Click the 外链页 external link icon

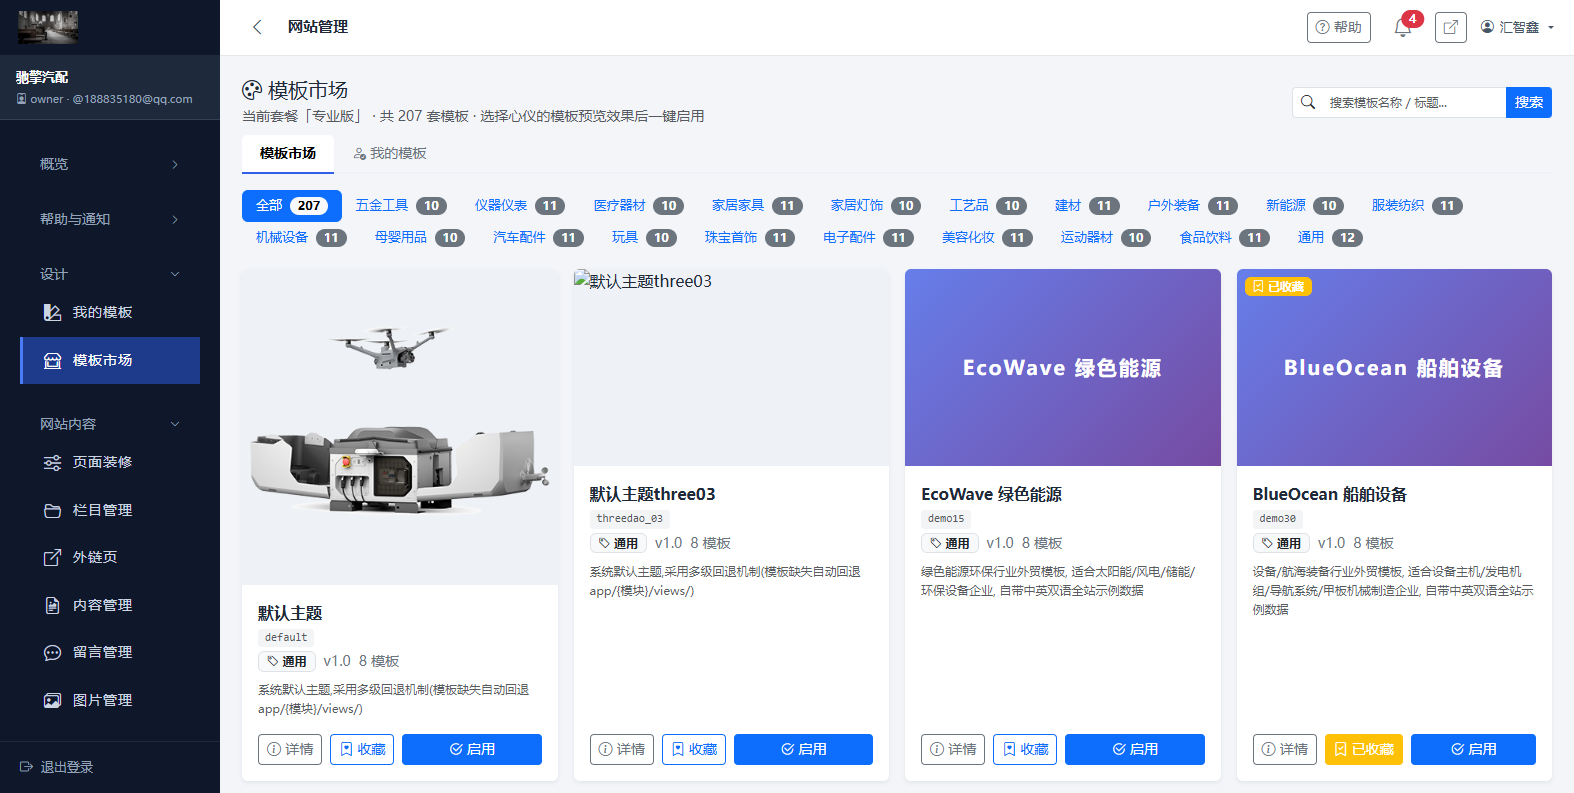(x=52, y=557)
